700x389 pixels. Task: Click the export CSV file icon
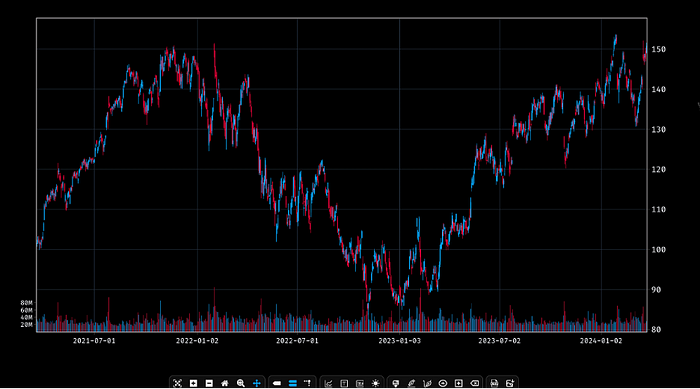click(494, 383)
